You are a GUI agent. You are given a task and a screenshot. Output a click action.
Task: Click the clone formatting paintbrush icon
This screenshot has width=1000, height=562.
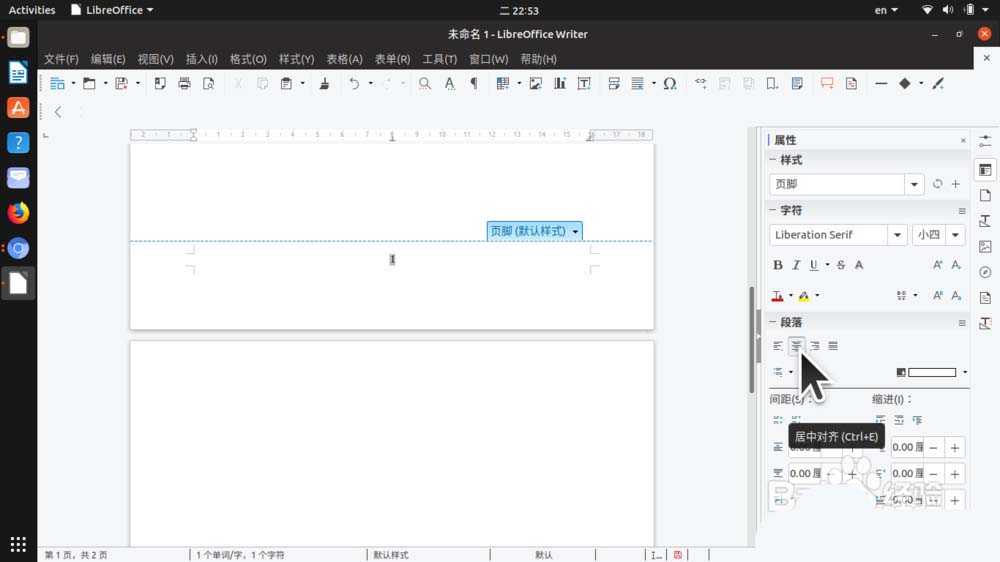(324, 84)
